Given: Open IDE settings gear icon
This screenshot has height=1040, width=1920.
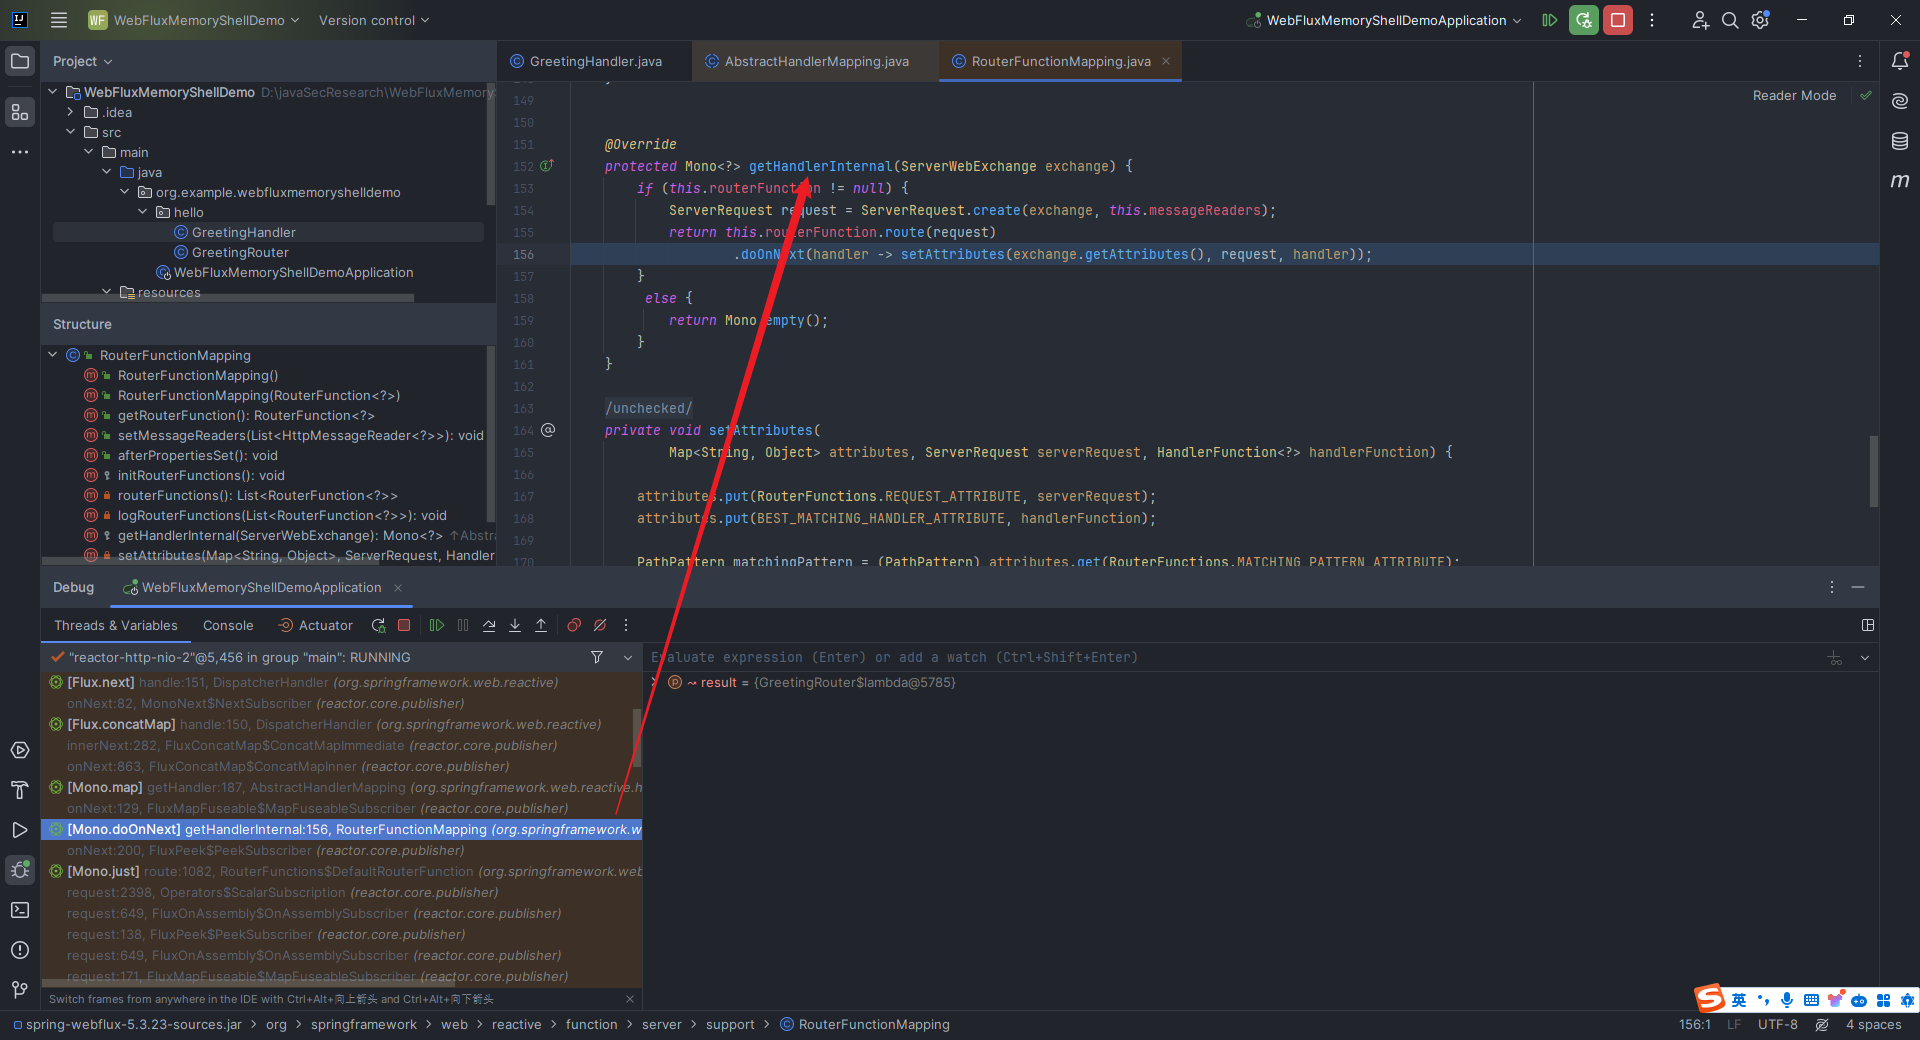Looking at the screenshot, I should click(1761, 20).
